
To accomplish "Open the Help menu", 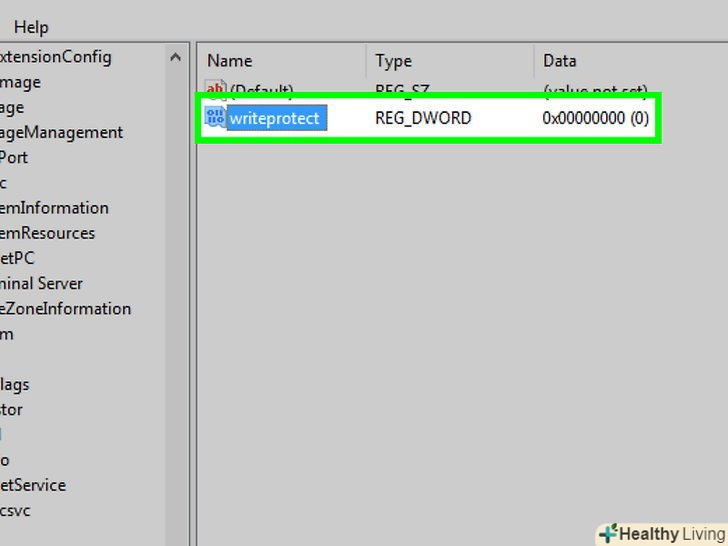I will click(31, 27).
